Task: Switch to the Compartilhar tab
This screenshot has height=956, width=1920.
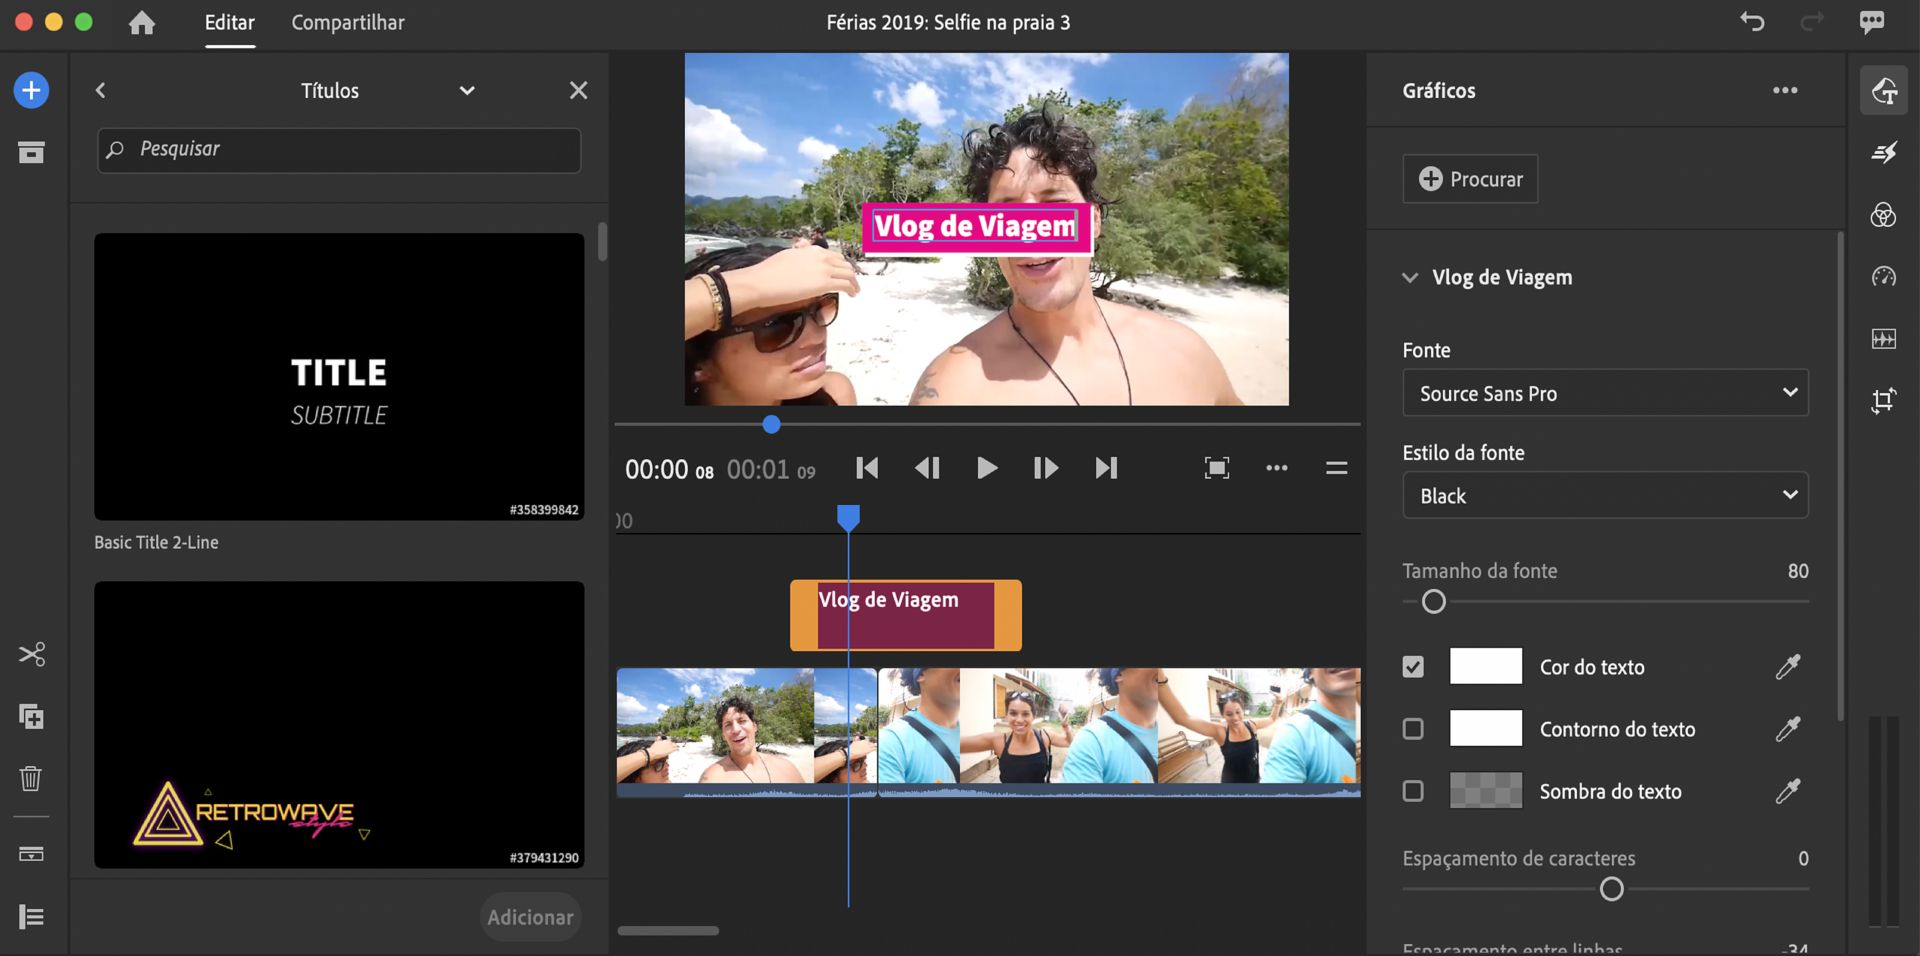Action: 347,22
